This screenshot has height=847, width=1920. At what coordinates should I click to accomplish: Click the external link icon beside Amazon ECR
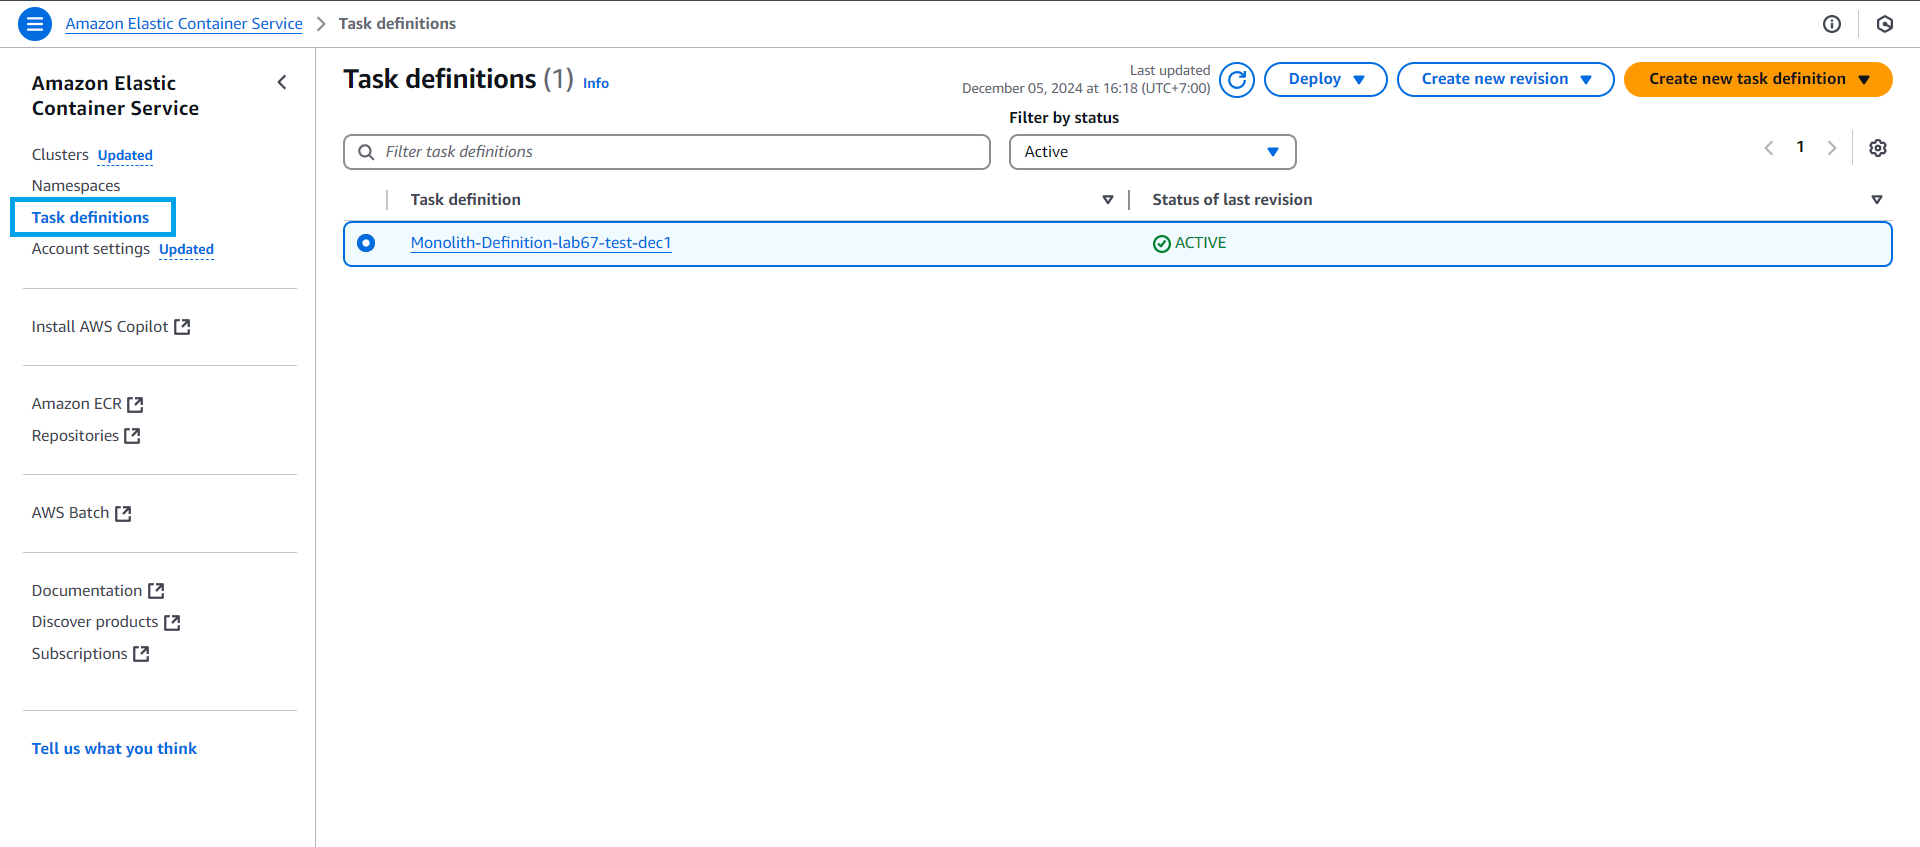[136, 404]
